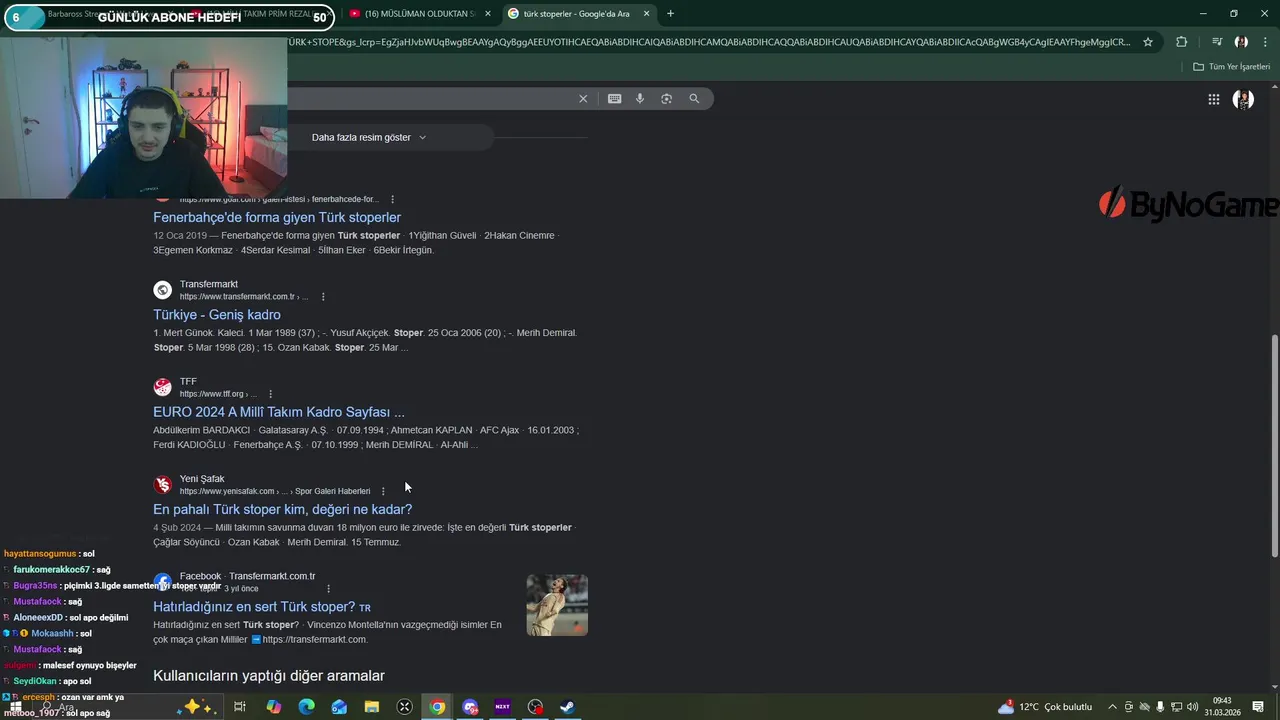Open more options for Goal.com result

point(392,199)
